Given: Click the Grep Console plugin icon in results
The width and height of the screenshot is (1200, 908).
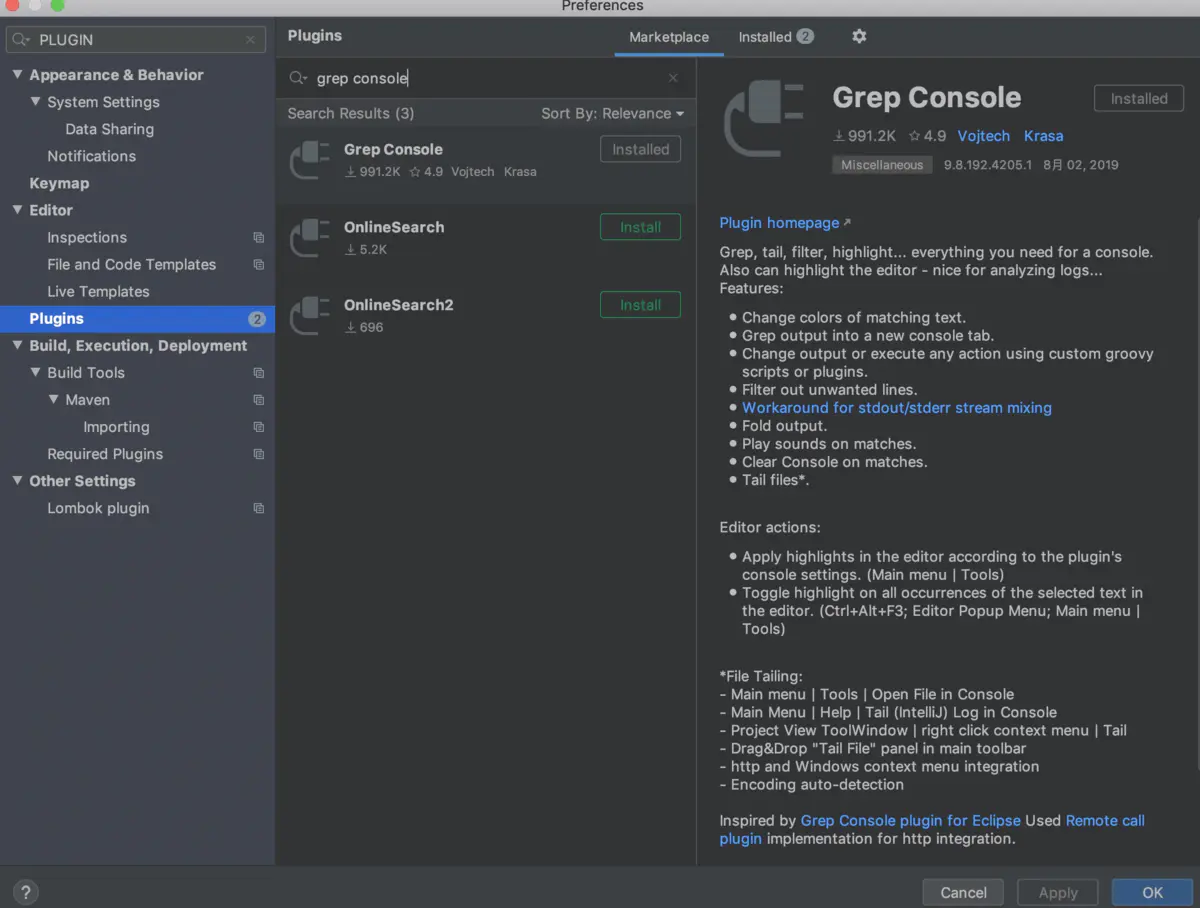Looking at the screenshot, I should tap(310, 160).
